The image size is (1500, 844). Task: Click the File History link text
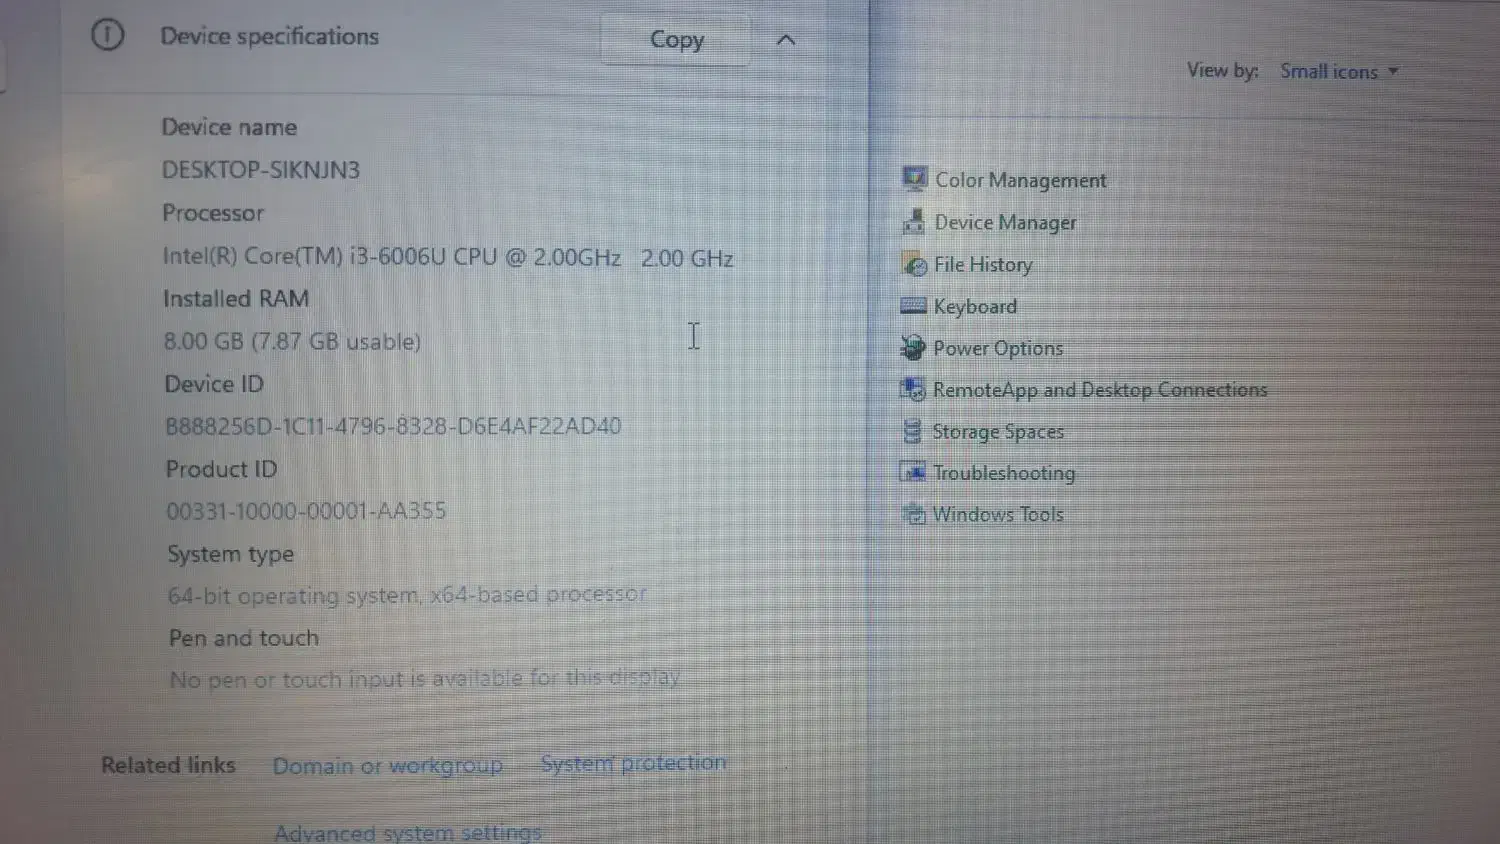tap(983, 265)
